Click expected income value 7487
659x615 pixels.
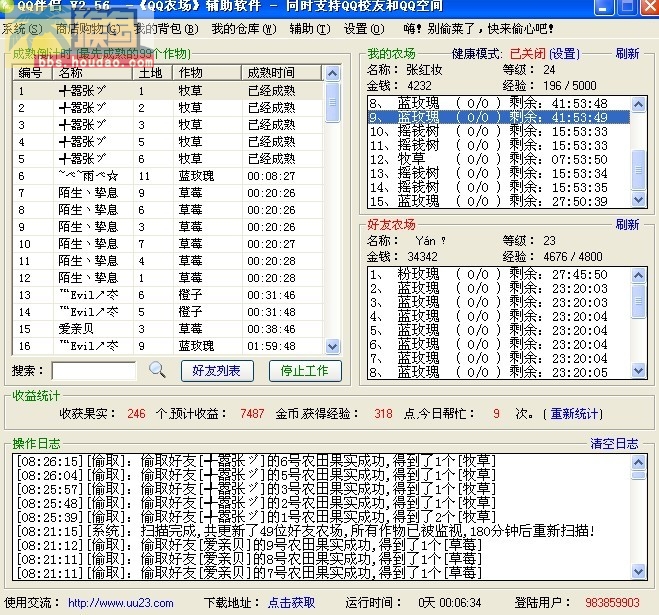click(x=252, y=414)
